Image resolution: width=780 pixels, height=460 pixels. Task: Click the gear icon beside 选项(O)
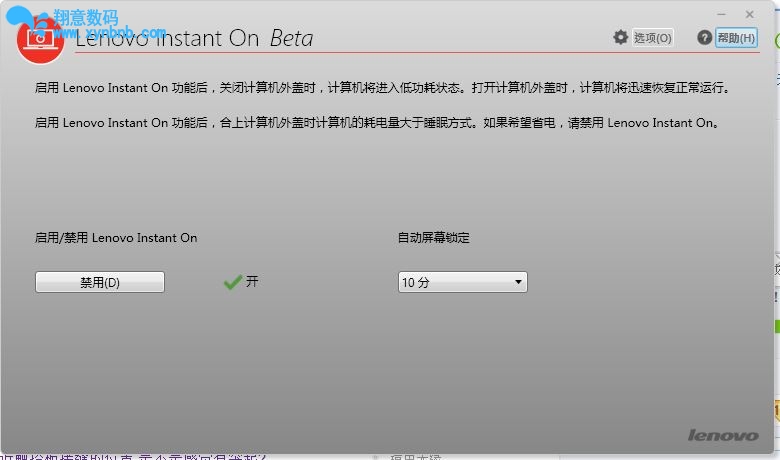621,37
